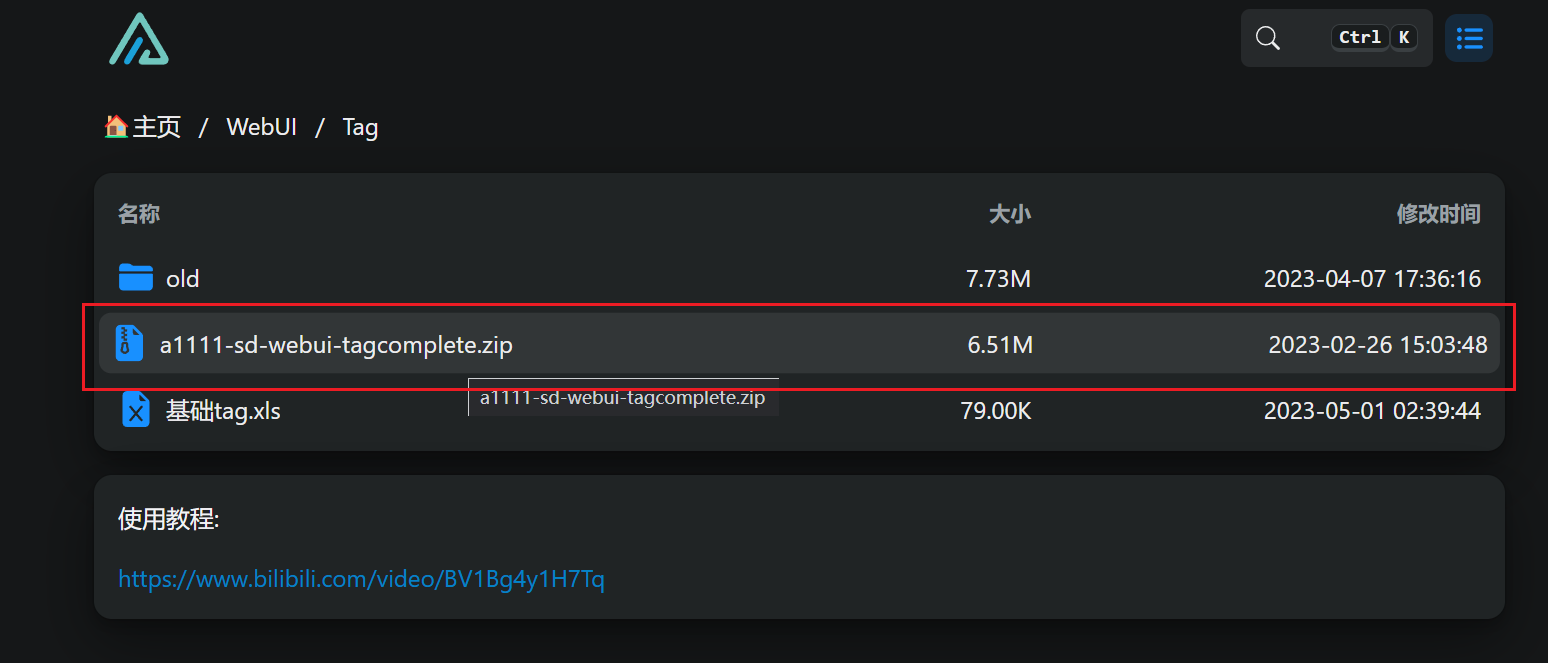Open the a1111-sd-webui-tagcomplete.zip file name

(x=336, y=345)
